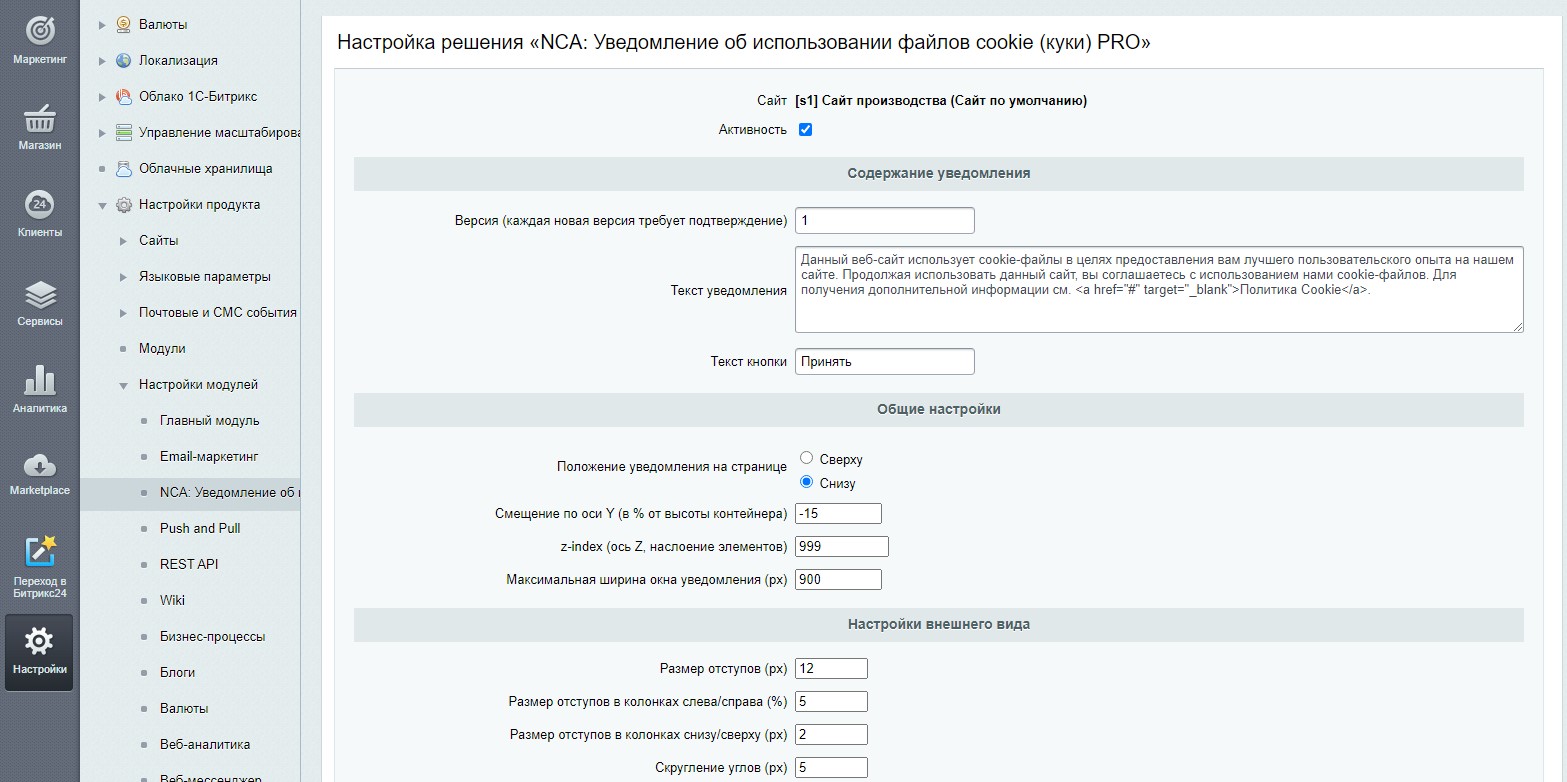The width and height of the screenshot is (1567, 782).
Task: Open the Модули menu link
Action: 162,349
